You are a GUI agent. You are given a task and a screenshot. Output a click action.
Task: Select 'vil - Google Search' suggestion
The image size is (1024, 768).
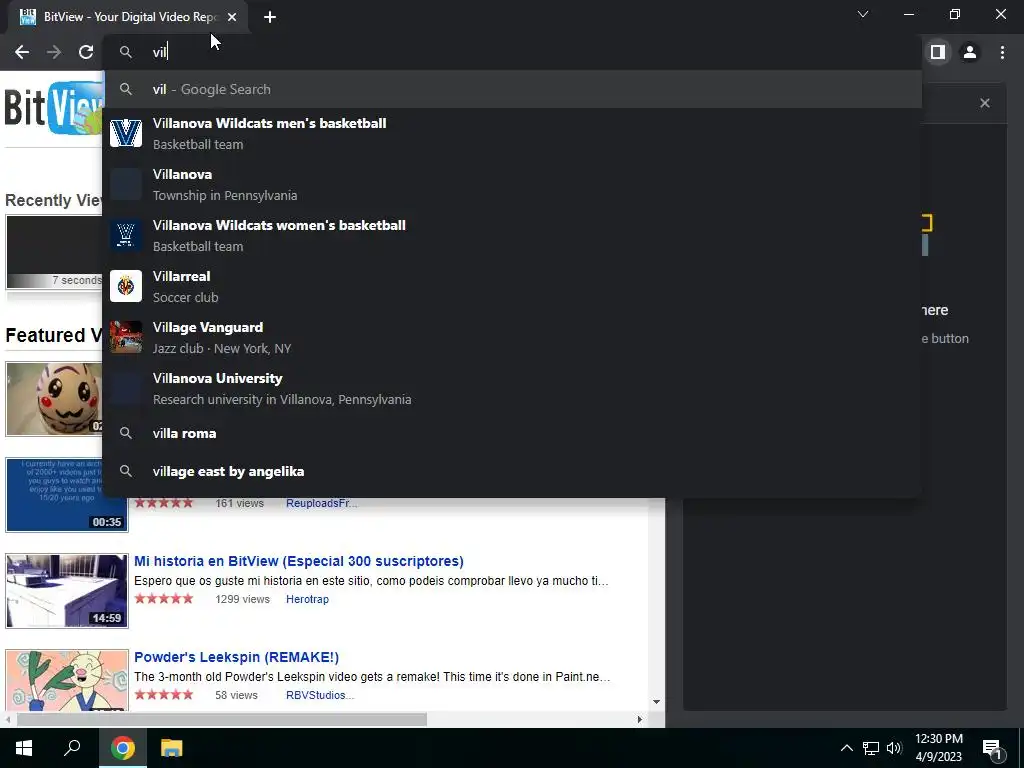pos(512,89)
